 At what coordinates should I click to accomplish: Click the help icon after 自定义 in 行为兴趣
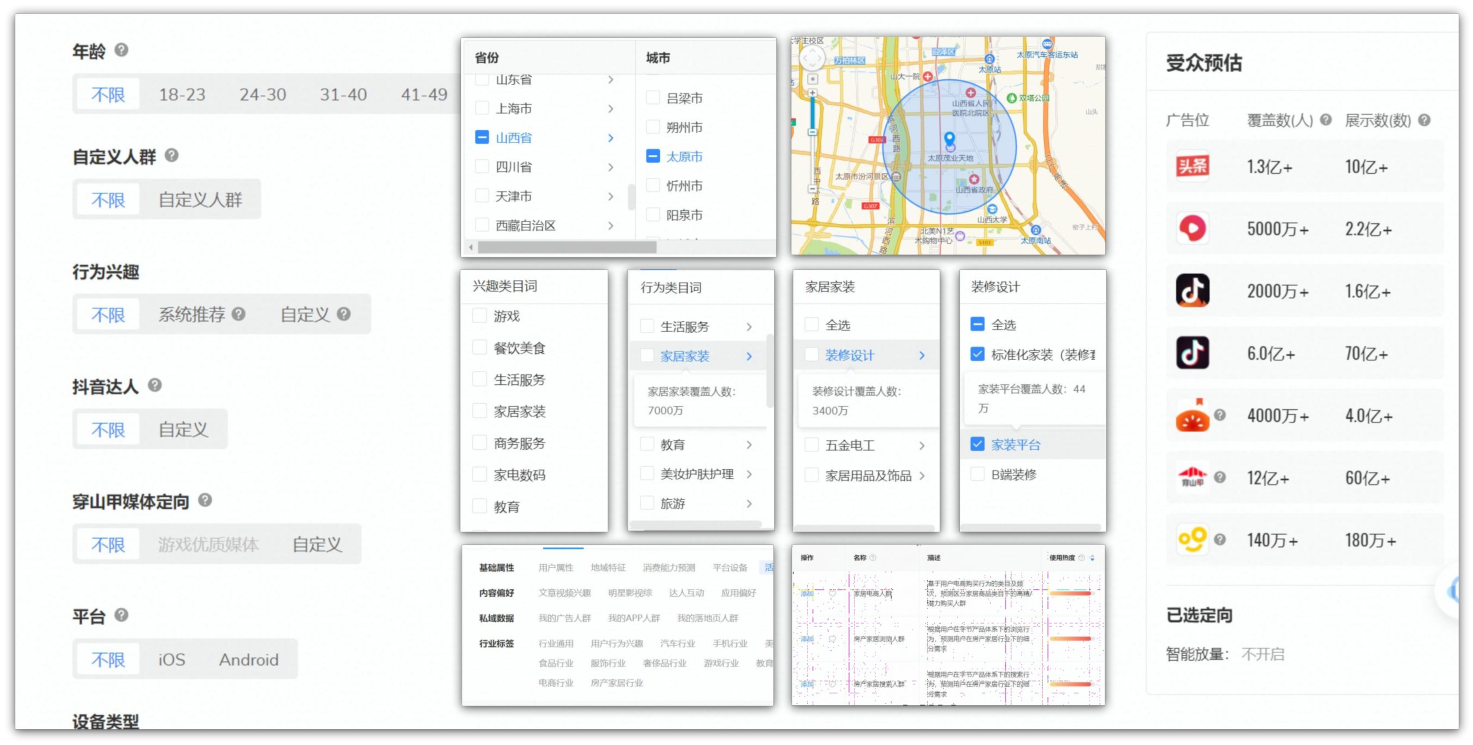click(344, 314)
